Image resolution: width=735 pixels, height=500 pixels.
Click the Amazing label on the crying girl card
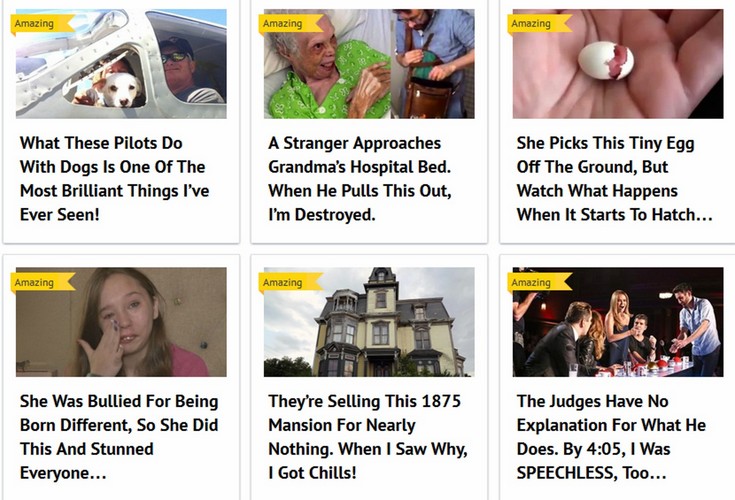pyautogui.click(x=42, y=283)
